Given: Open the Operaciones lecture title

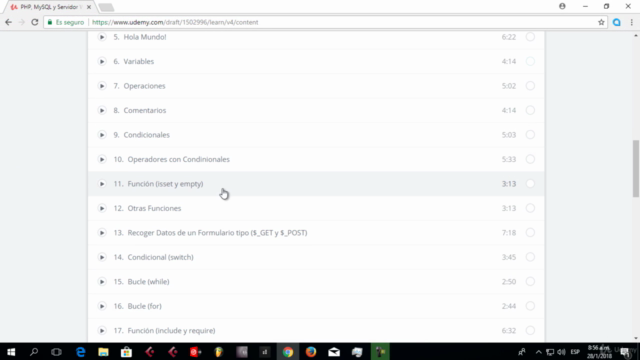Looking at the screenshot, I should [x=144, y=86].
